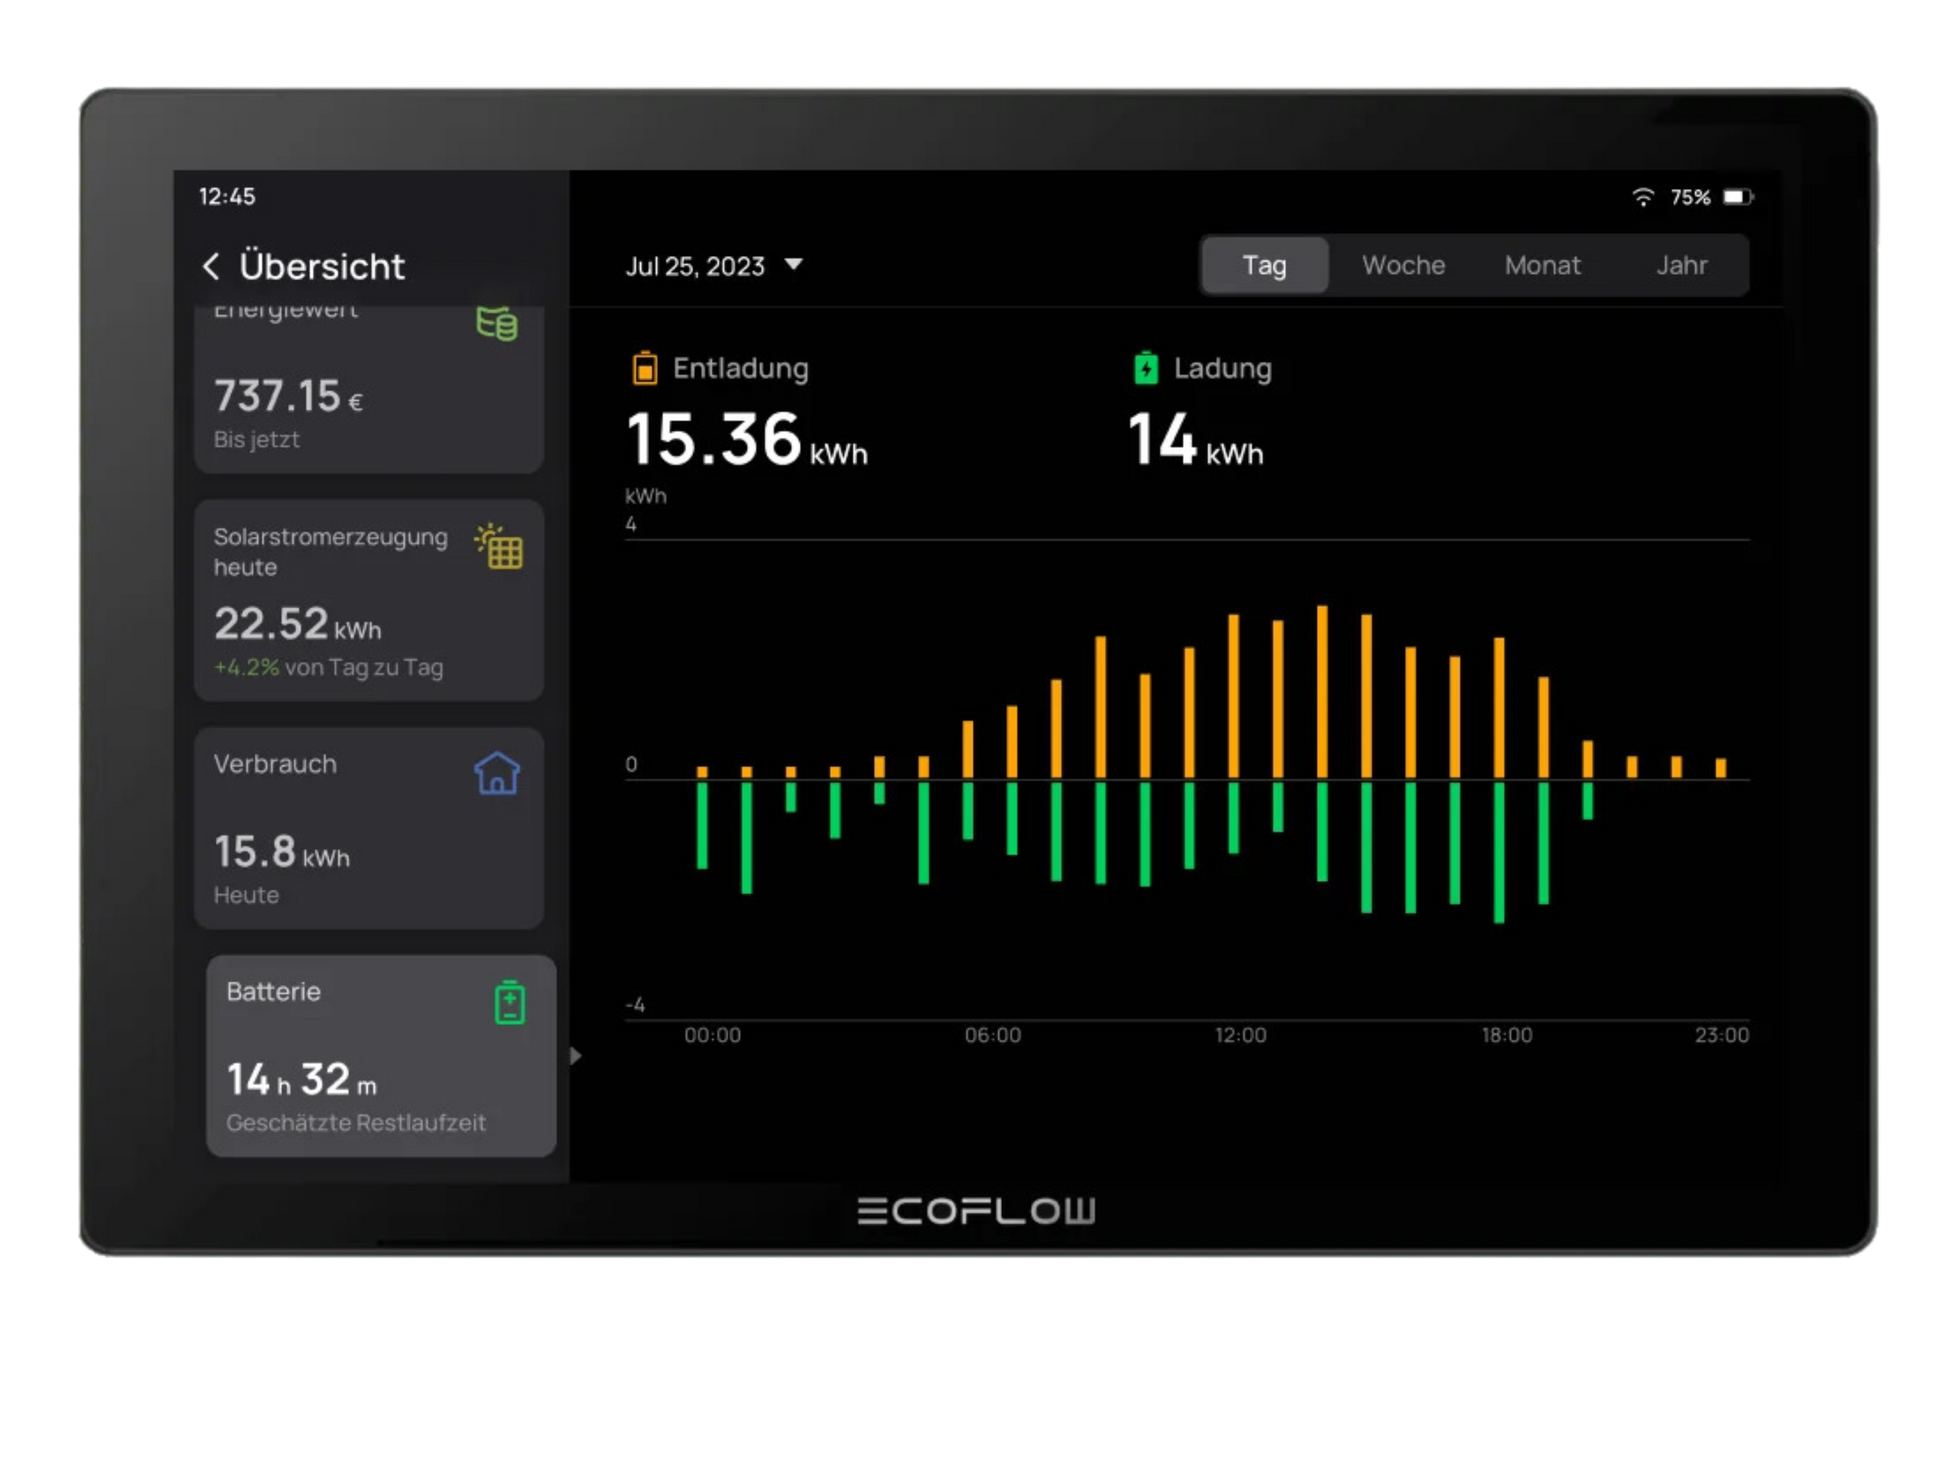Switch to the Monat tab

click(x=1542, y=265)
